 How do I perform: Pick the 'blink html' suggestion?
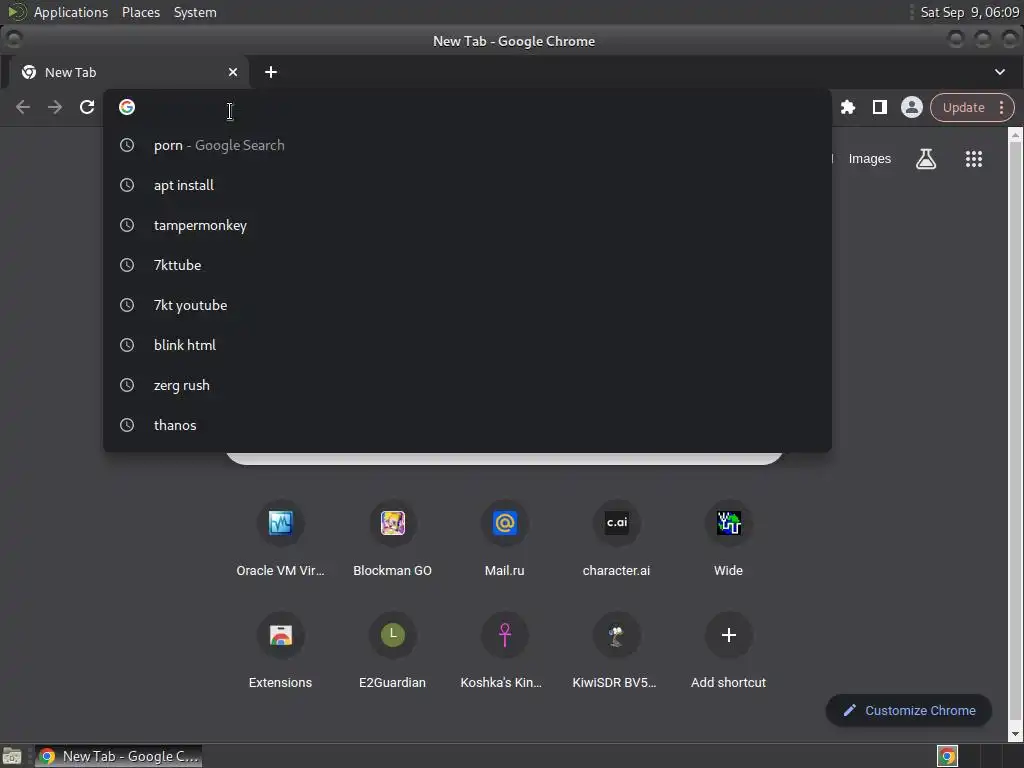pos(467,345)
